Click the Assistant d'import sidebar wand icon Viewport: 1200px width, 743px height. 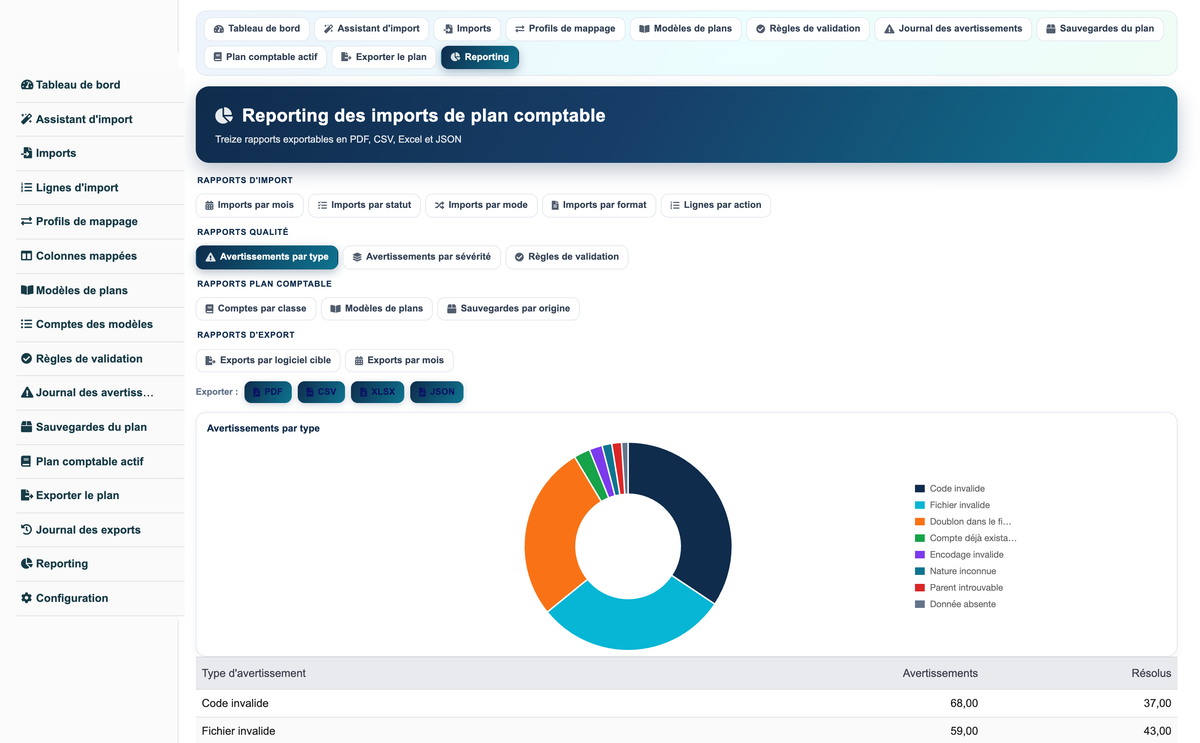27,119
